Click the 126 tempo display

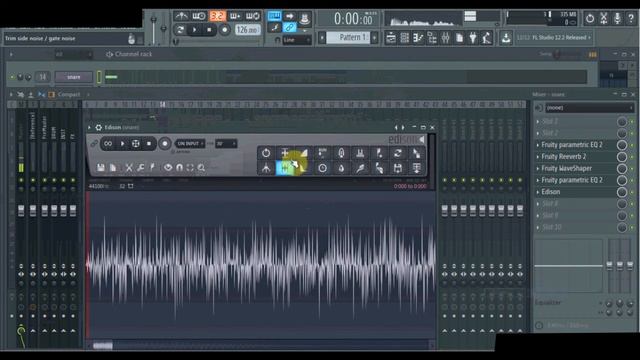(x=248, y=29)
